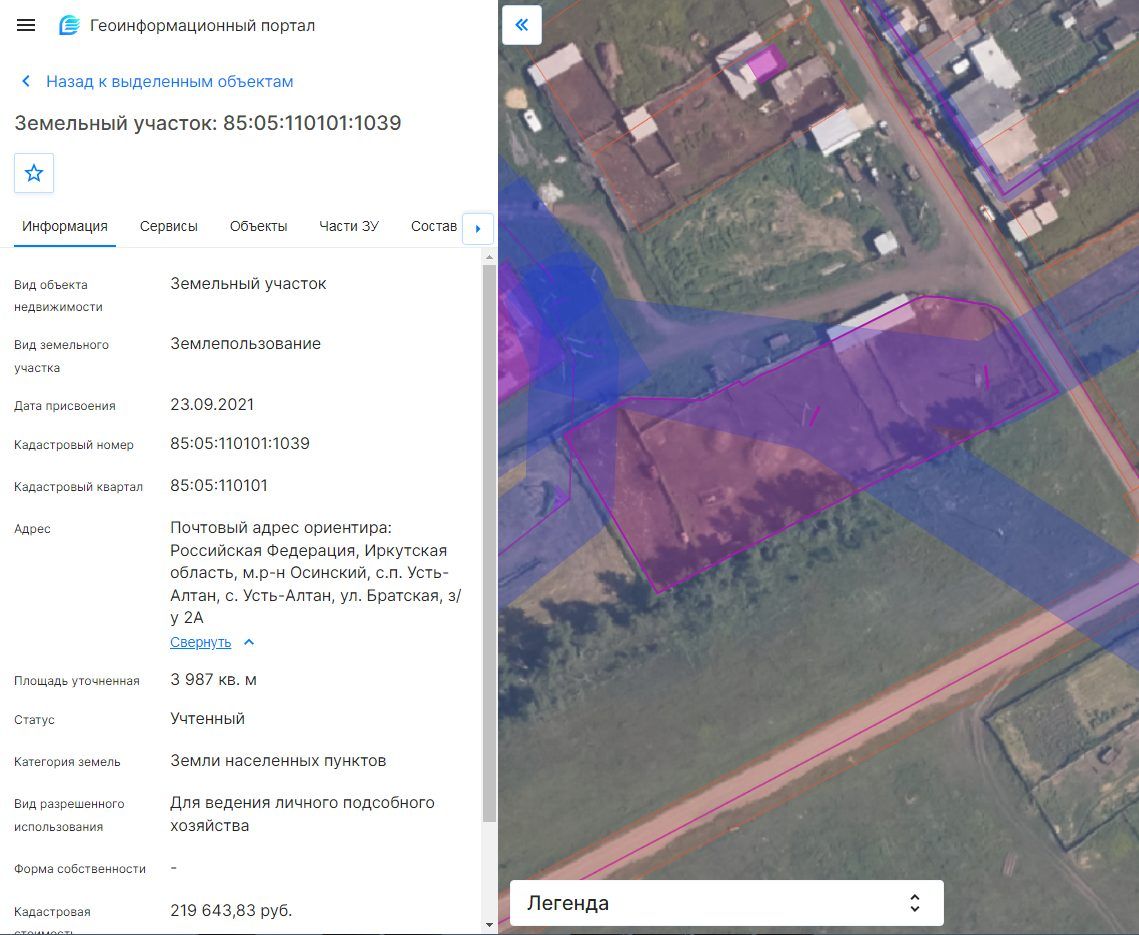Click the Почтовый адрес ориентира address text
Screen dimensions: 1139x935
(x=315, y=572)
